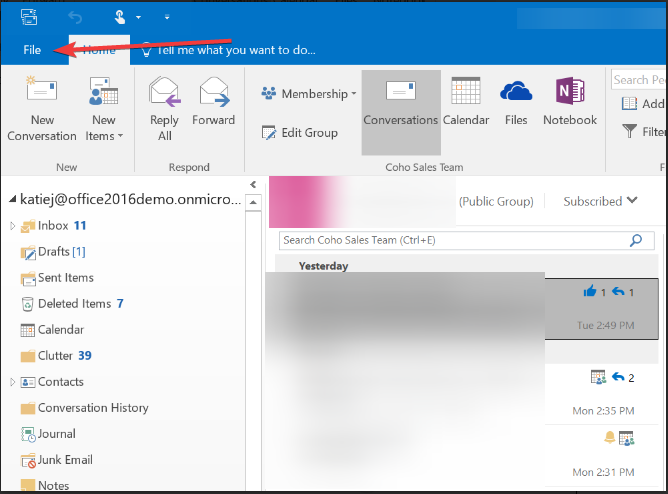
Task: Collapse the folder pane with the chevron
Action: click(x=253, y=184)
